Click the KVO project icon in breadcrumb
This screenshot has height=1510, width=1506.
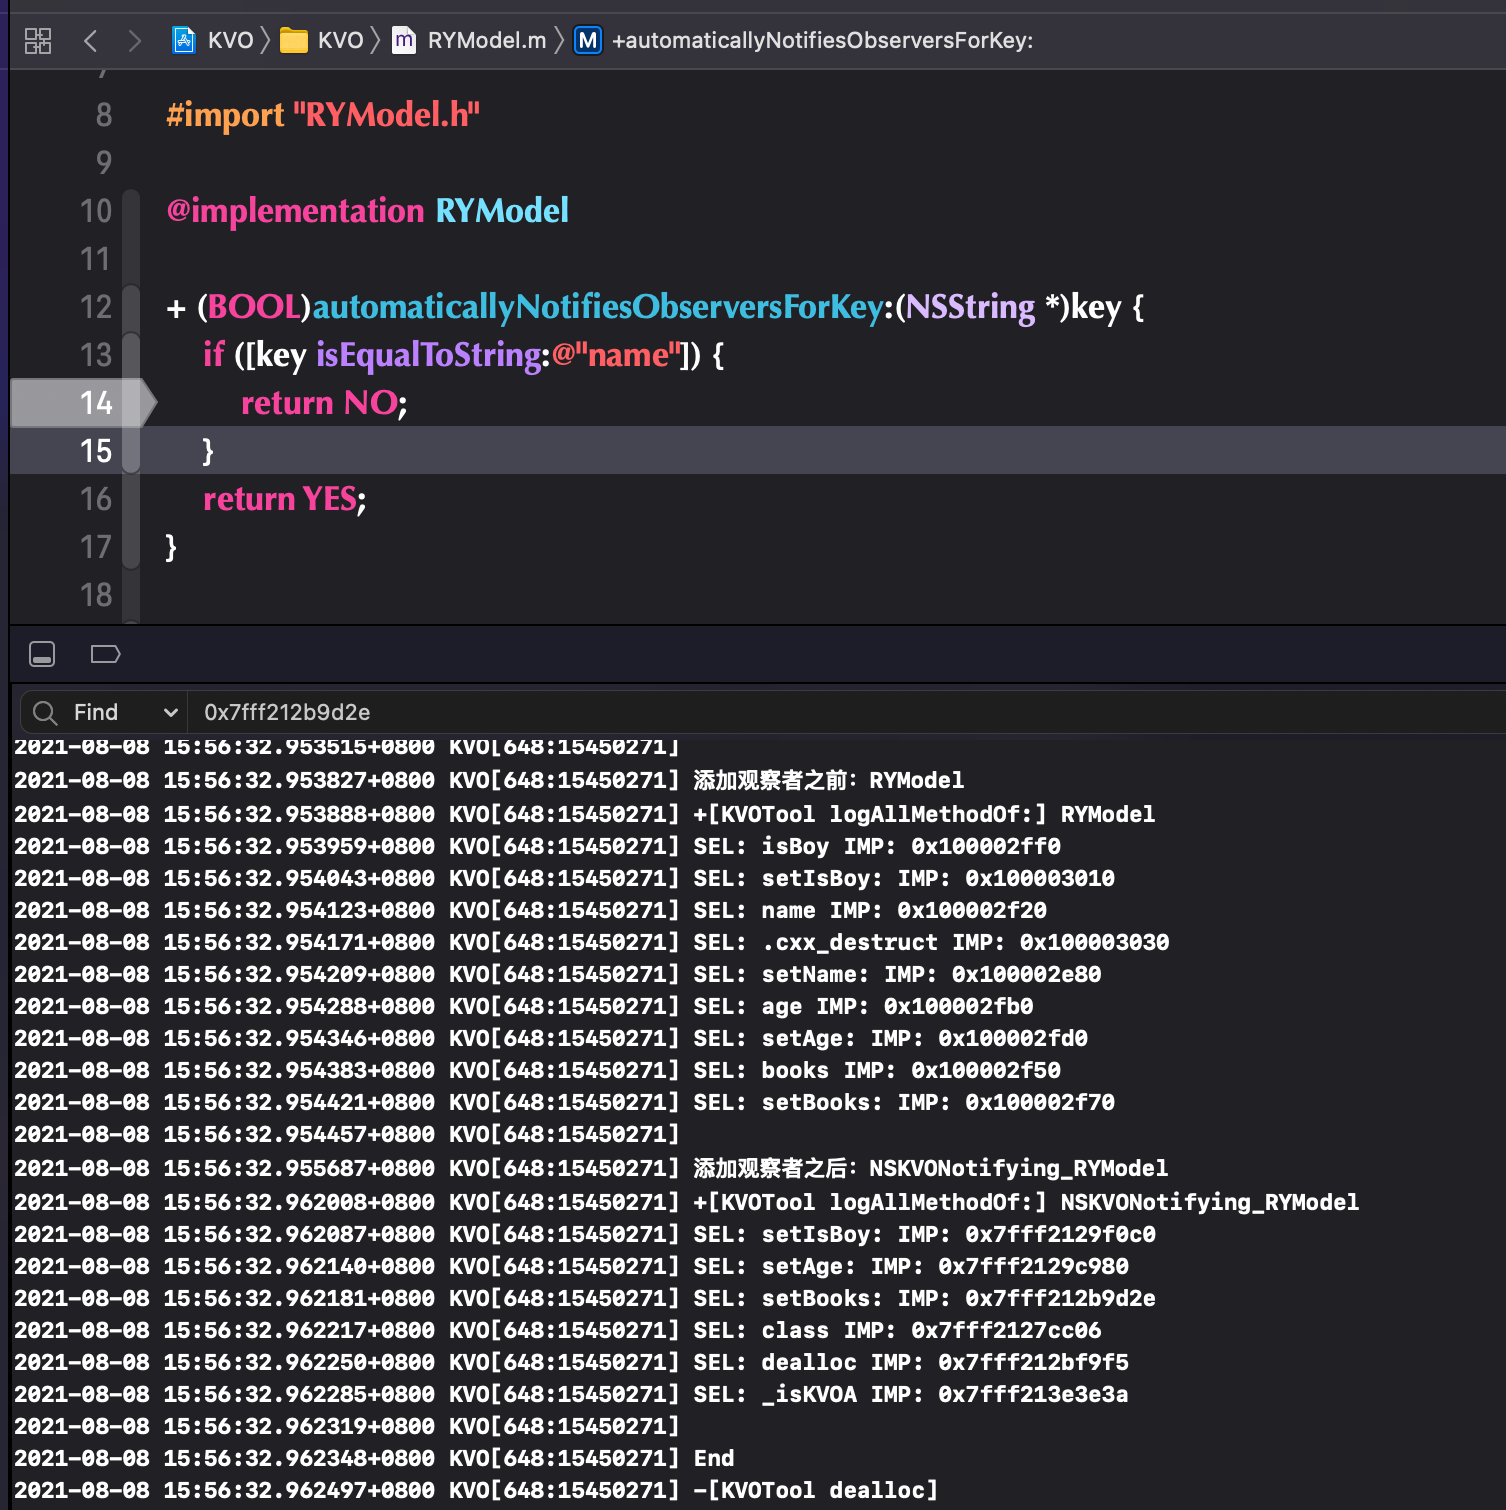[x=184, y=40]
